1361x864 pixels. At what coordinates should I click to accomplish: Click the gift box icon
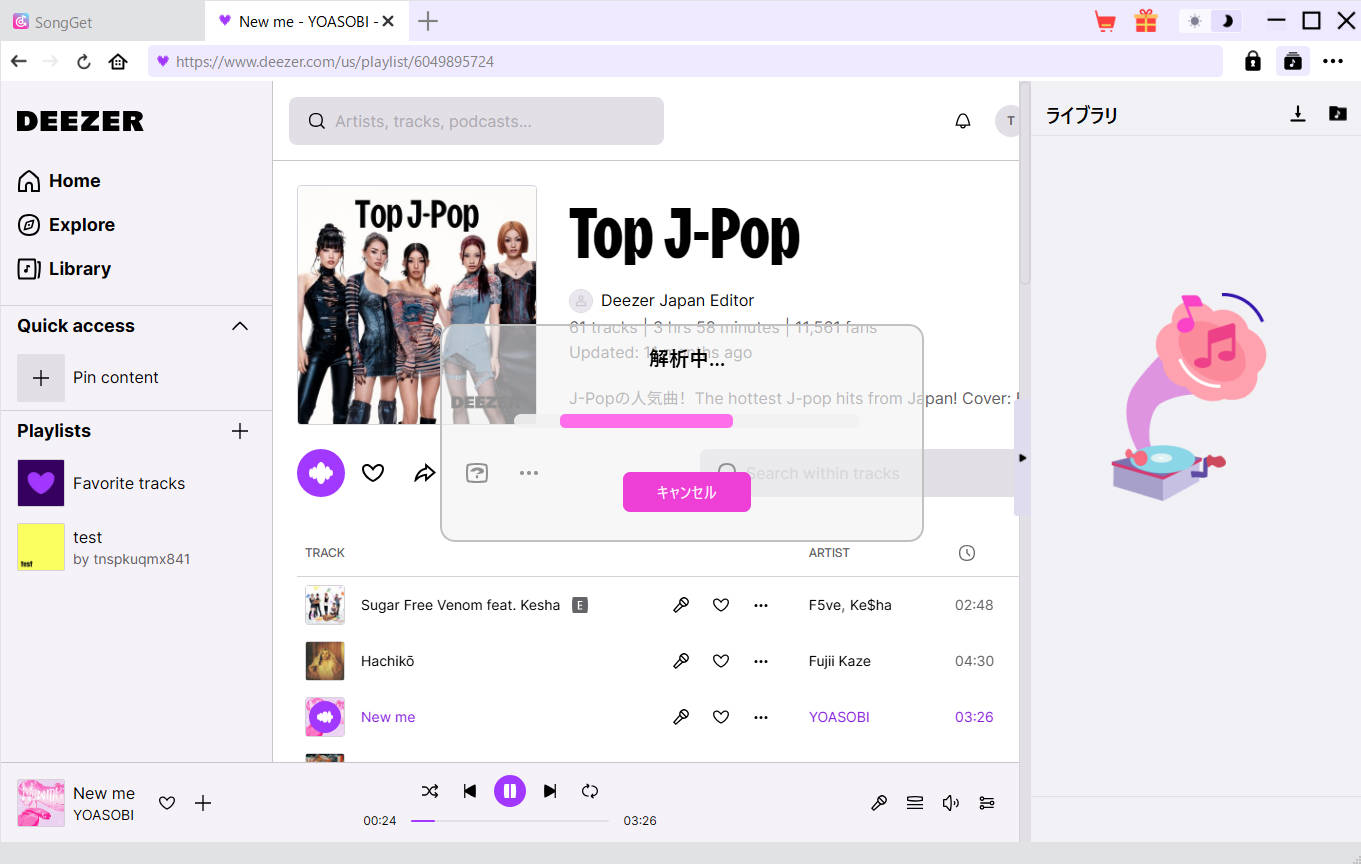click(1145, 21)
